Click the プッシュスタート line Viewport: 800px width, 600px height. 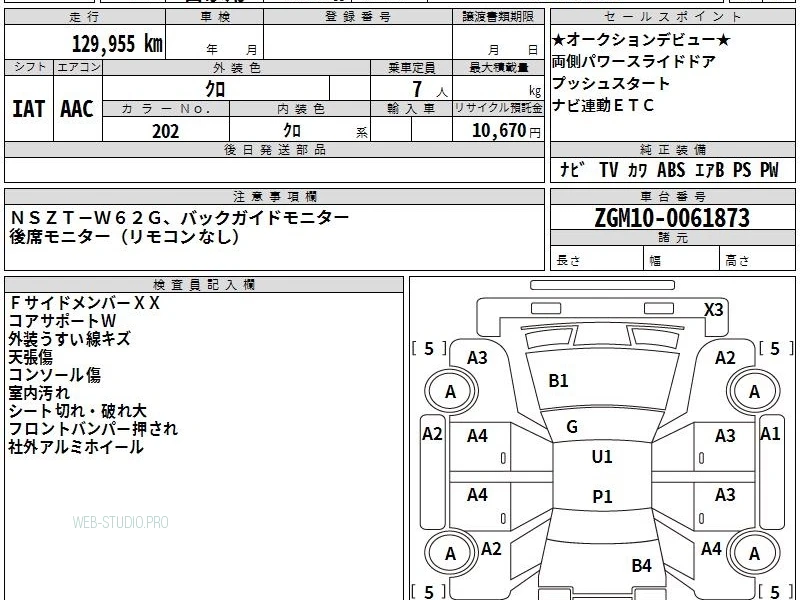(611, 83)
